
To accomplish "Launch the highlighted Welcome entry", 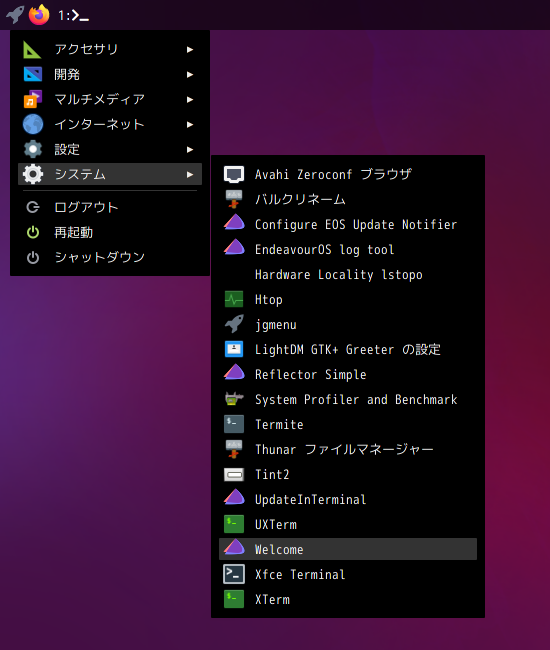I will click(348, 549).
